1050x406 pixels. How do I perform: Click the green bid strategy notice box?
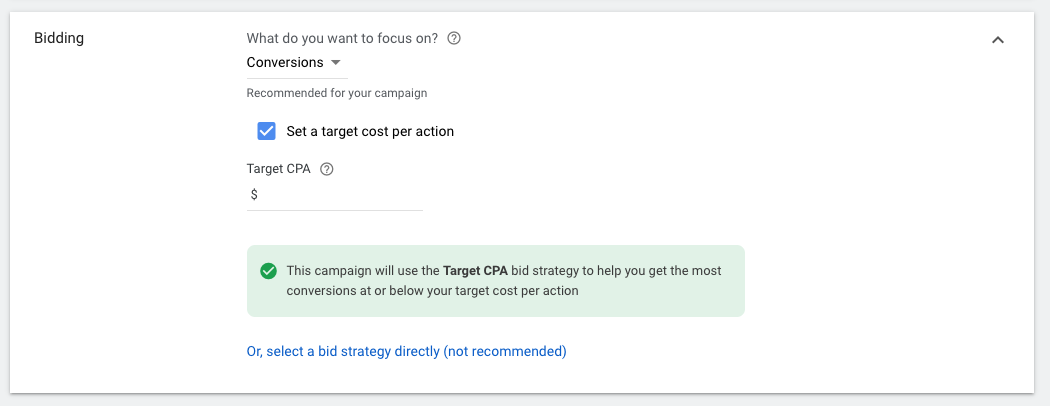[x=496, y=281]
